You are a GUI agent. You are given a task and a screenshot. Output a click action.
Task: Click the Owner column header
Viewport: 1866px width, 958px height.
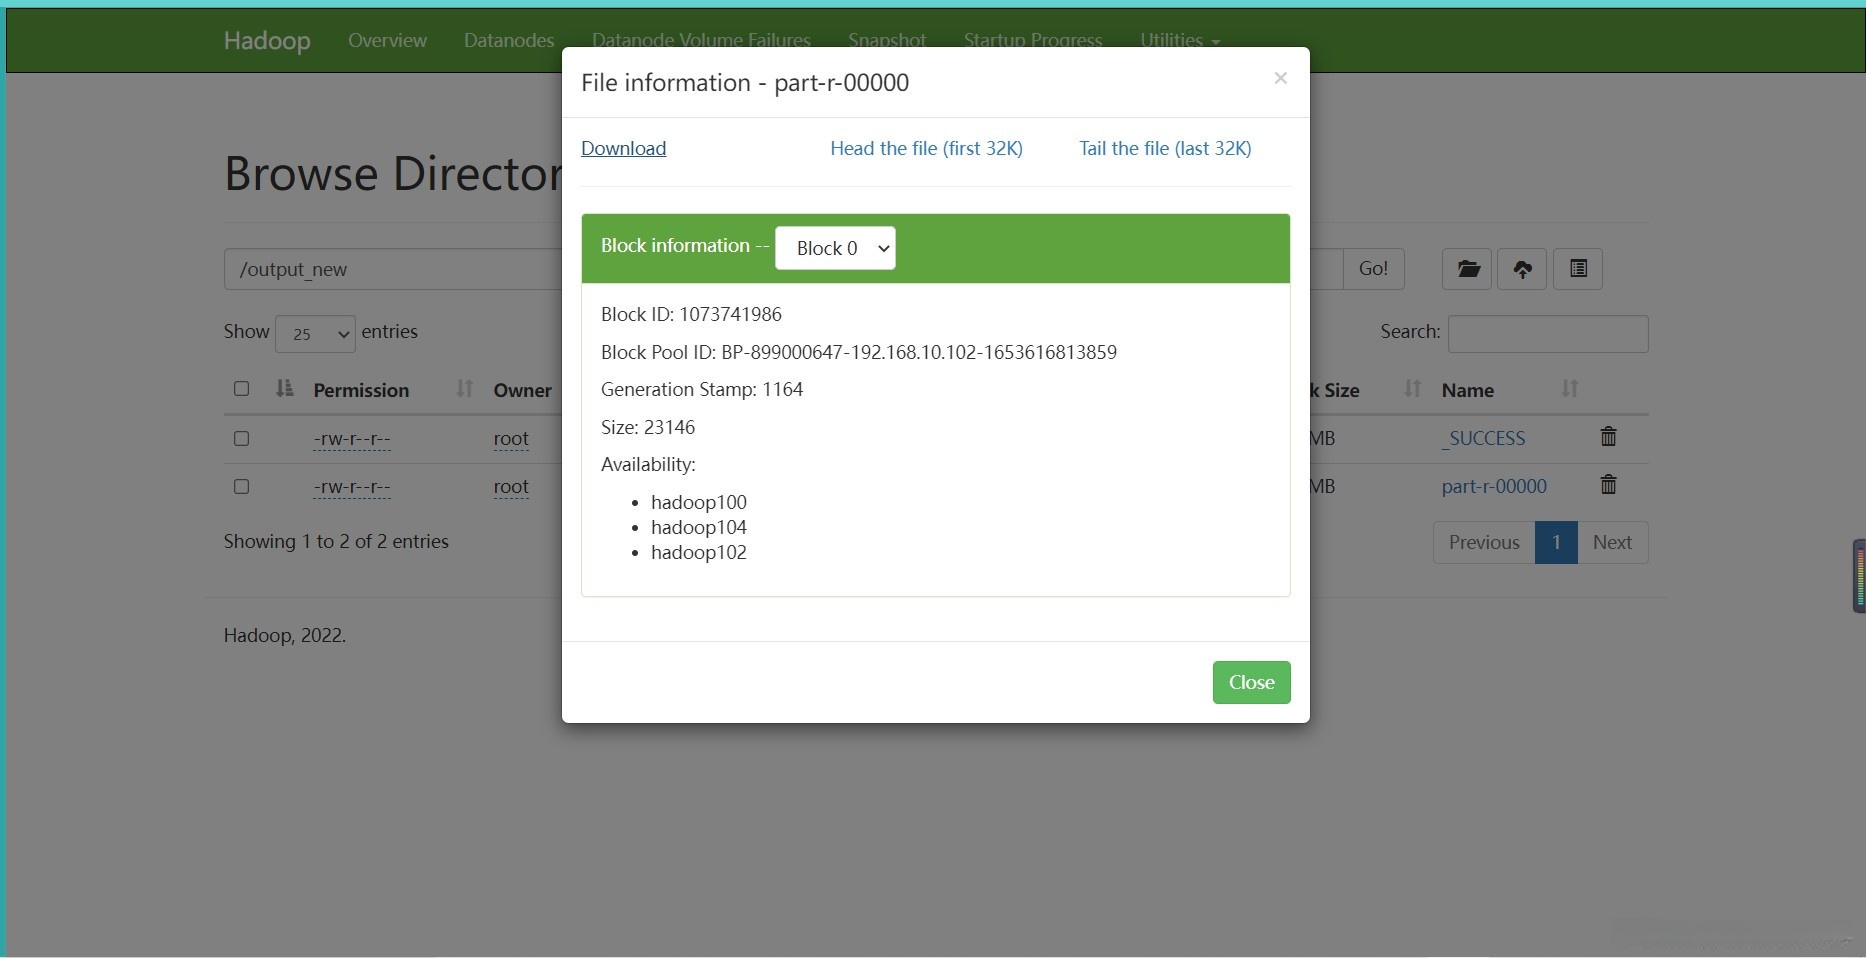(522, 390)
